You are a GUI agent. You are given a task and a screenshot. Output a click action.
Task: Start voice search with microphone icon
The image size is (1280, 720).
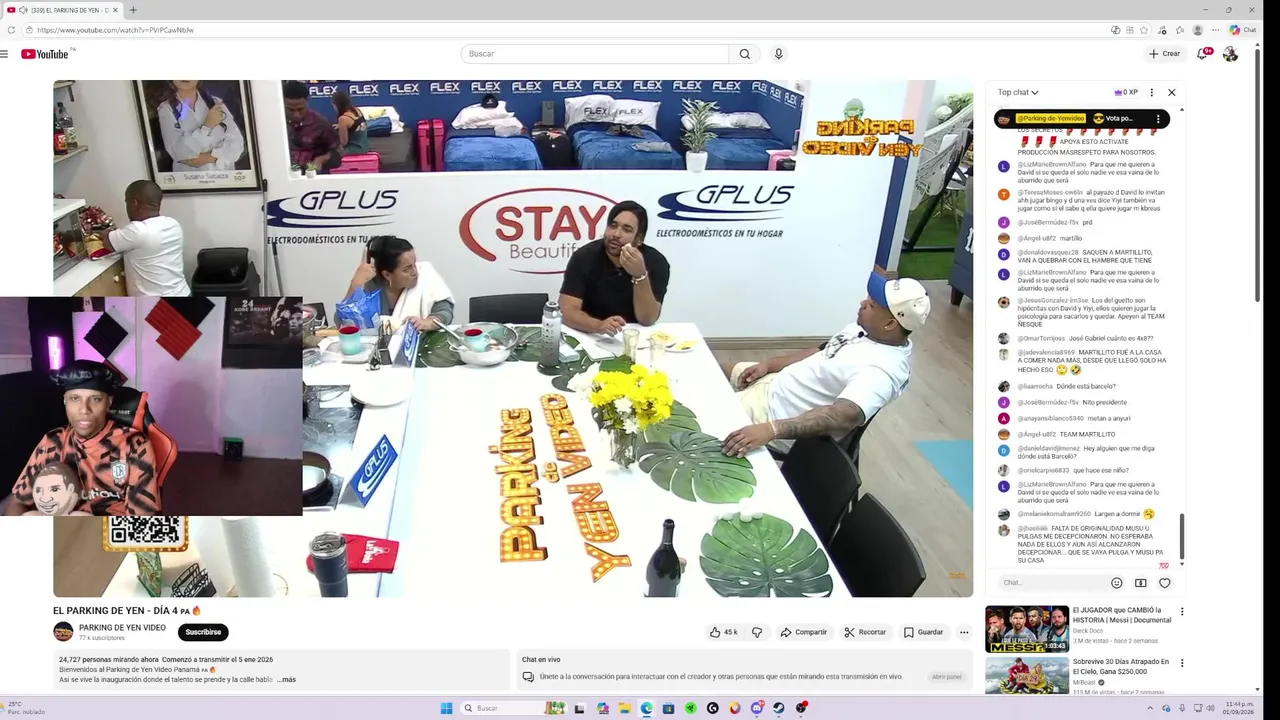[778, 54]
